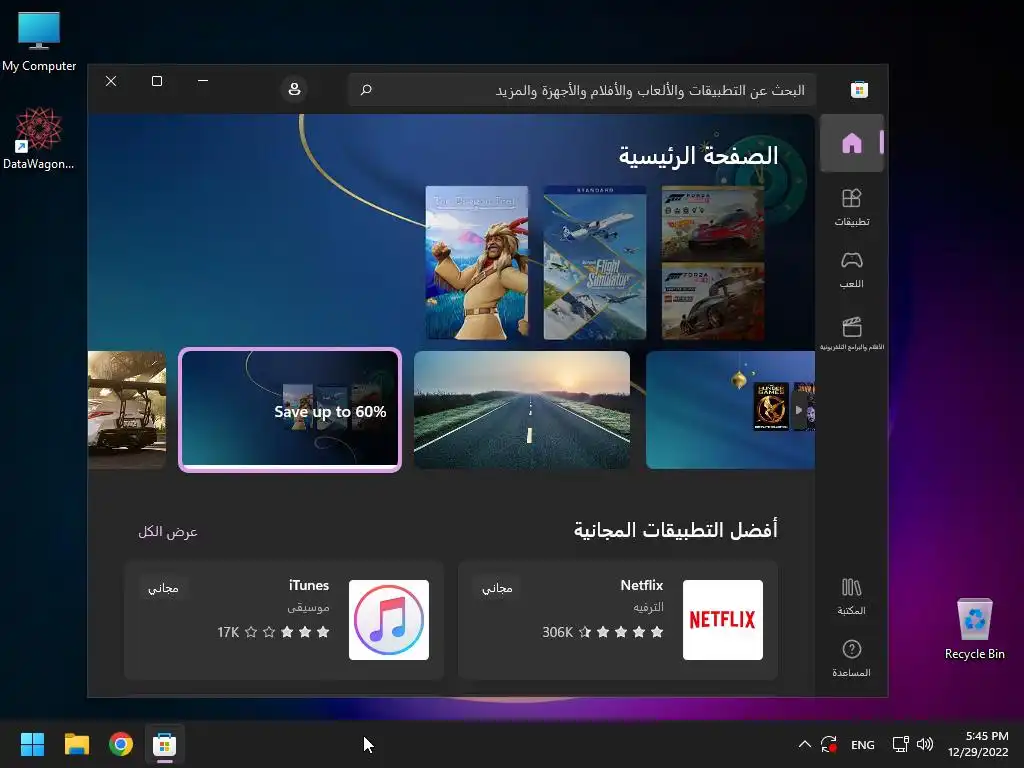Open the user account profile icon

tap(294, 89)
